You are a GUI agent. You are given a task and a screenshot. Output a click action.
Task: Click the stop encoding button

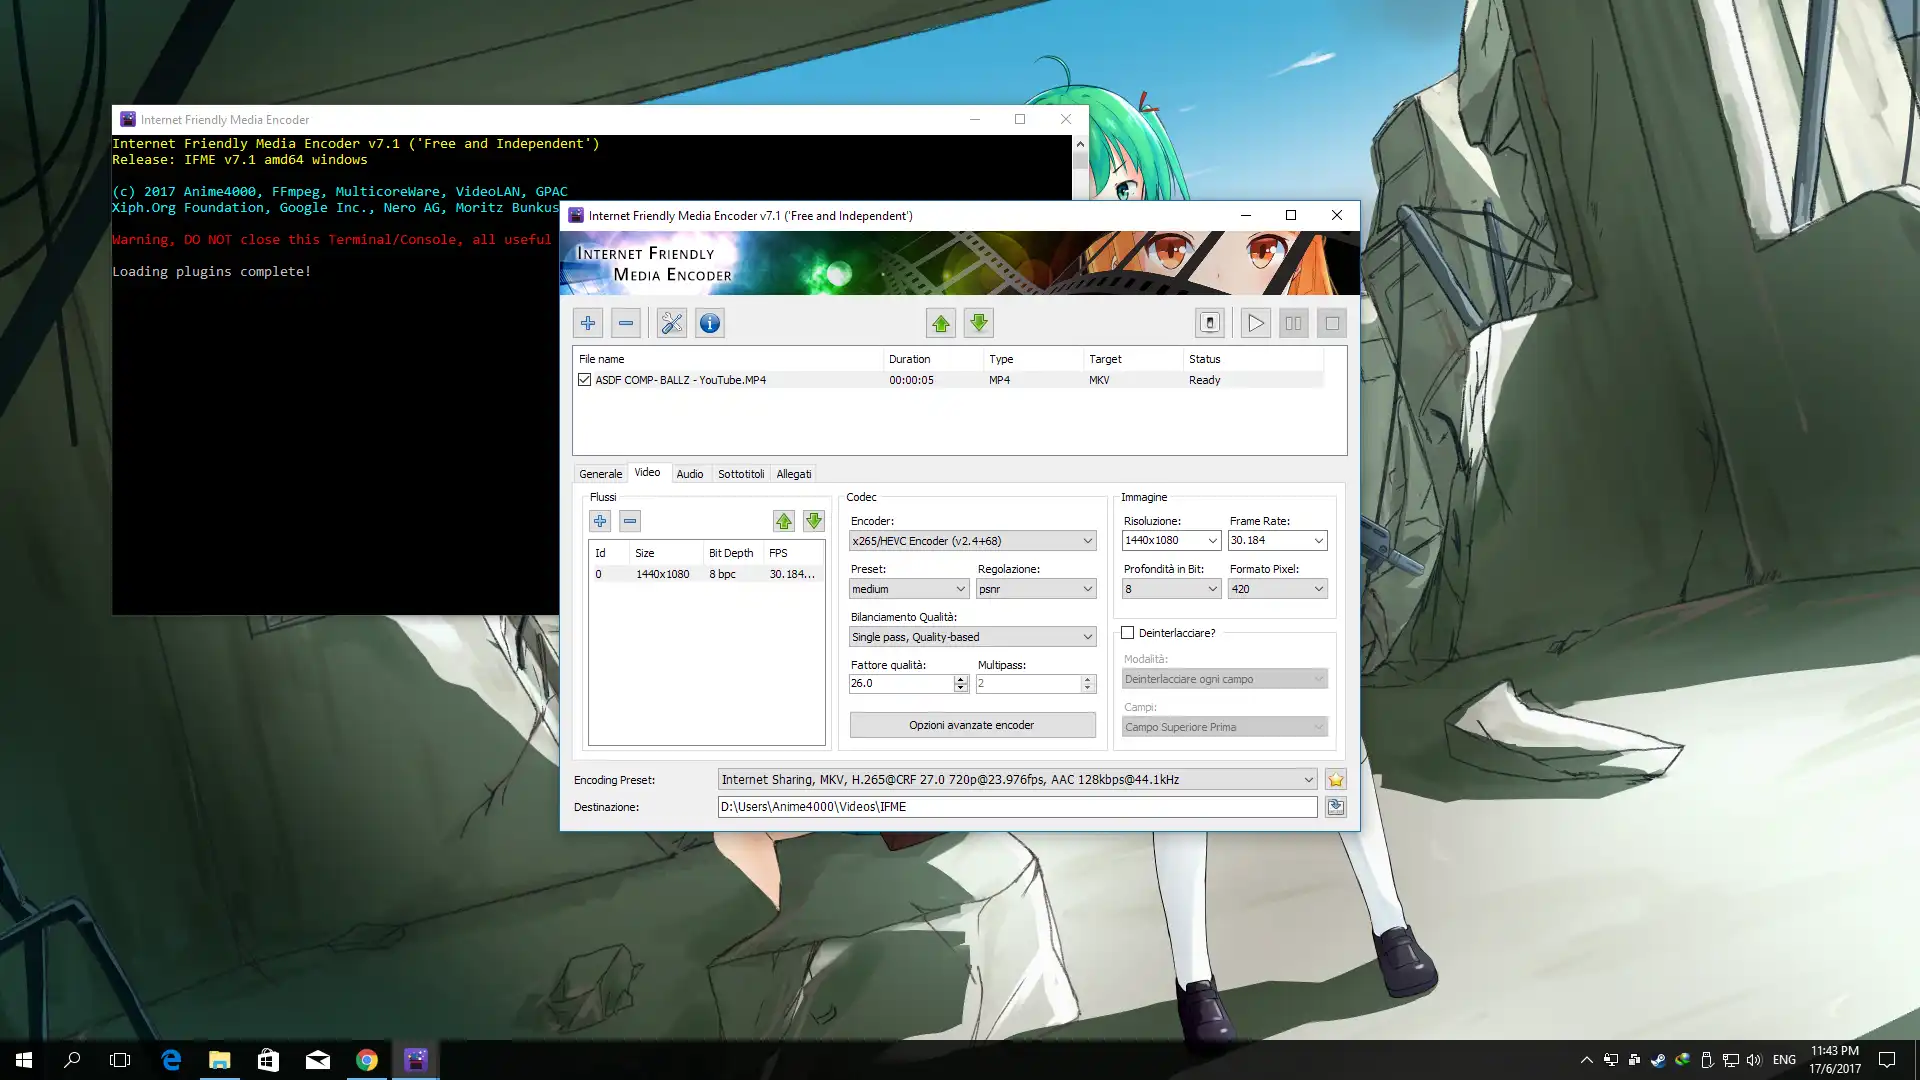[1332, 323]
